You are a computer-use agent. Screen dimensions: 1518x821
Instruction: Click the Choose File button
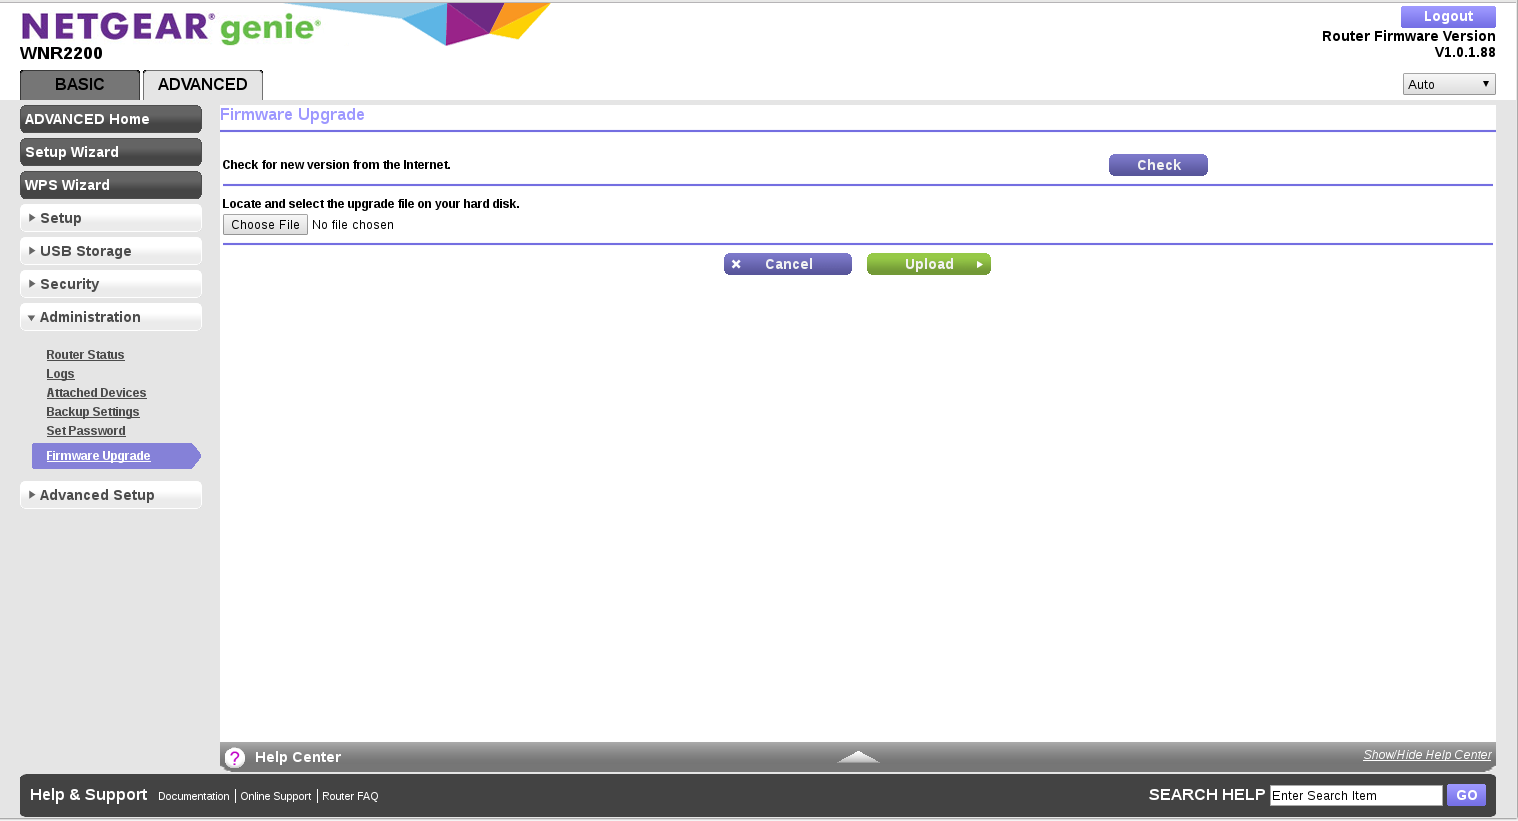point(265,225)
